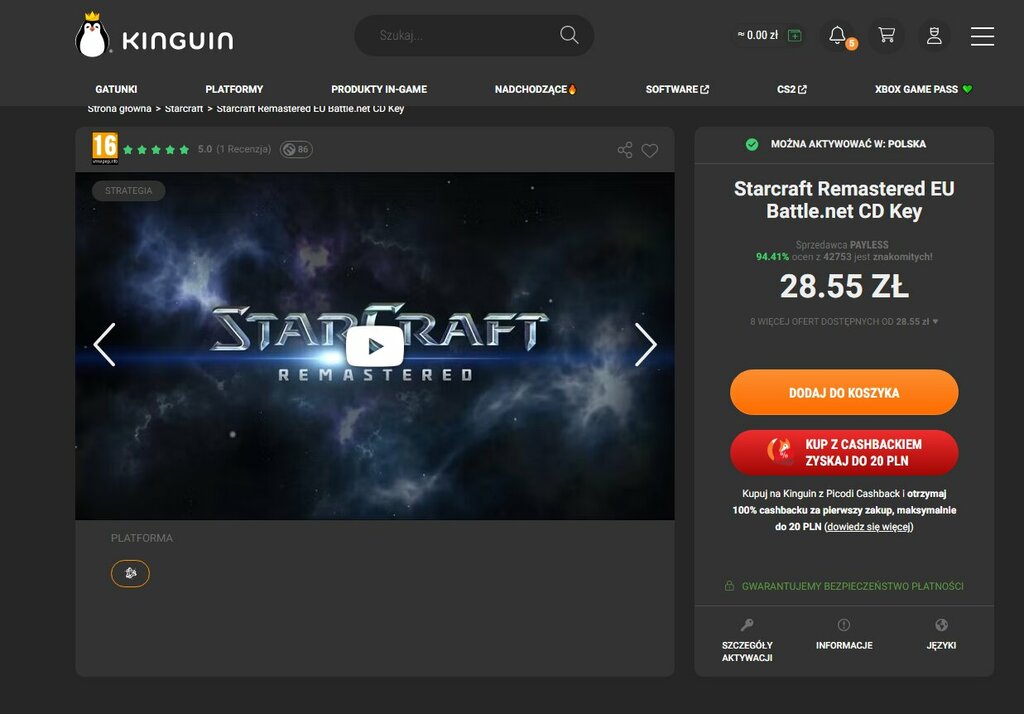1024x714 pixels.
Task: Show previous media with the left arrow
Action: pos(104,344)
